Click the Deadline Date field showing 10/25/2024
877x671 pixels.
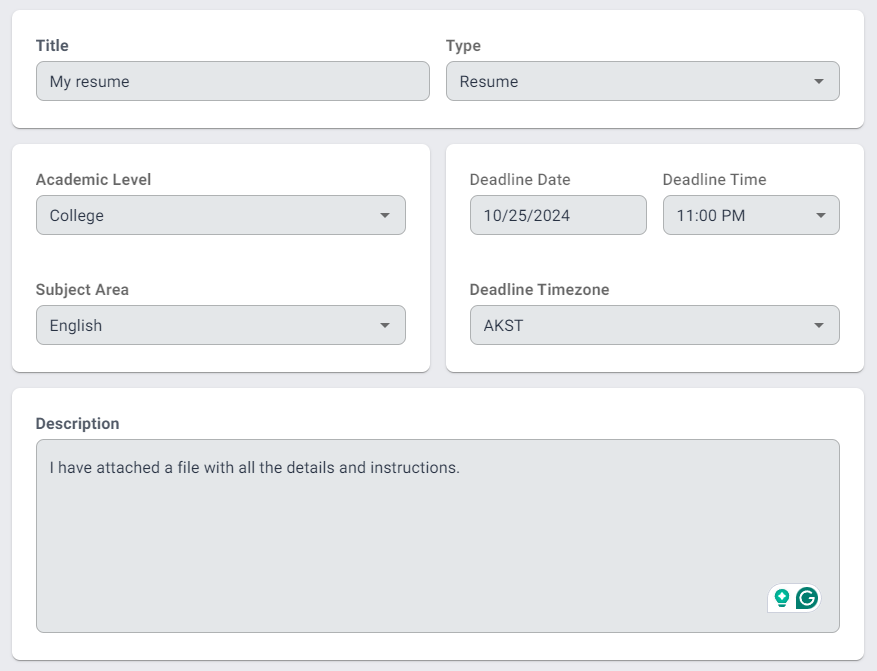(x=557, y=215)
